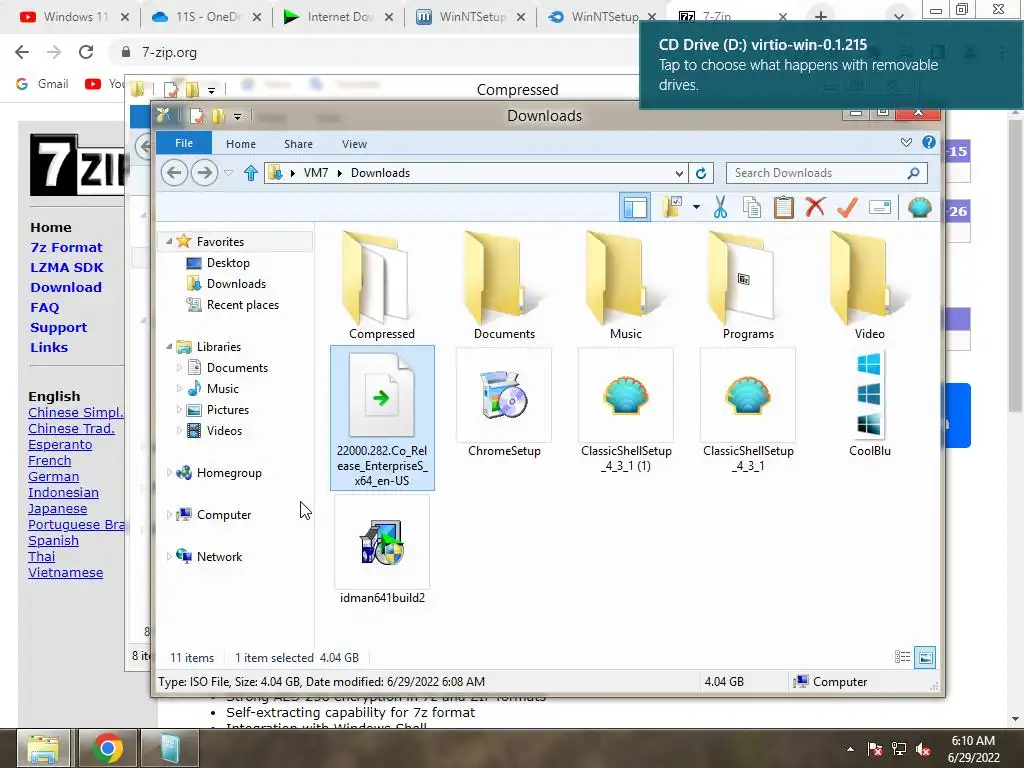Viewport: 1024px width, 768px height.
Task: Collapse the Favorites tree group
Action: (x=169, y=242)
